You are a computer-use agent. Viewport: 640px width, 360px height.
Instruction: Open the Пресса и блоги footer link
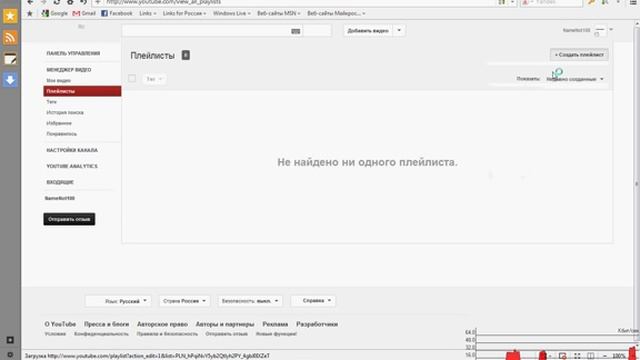tap(107, 324)
